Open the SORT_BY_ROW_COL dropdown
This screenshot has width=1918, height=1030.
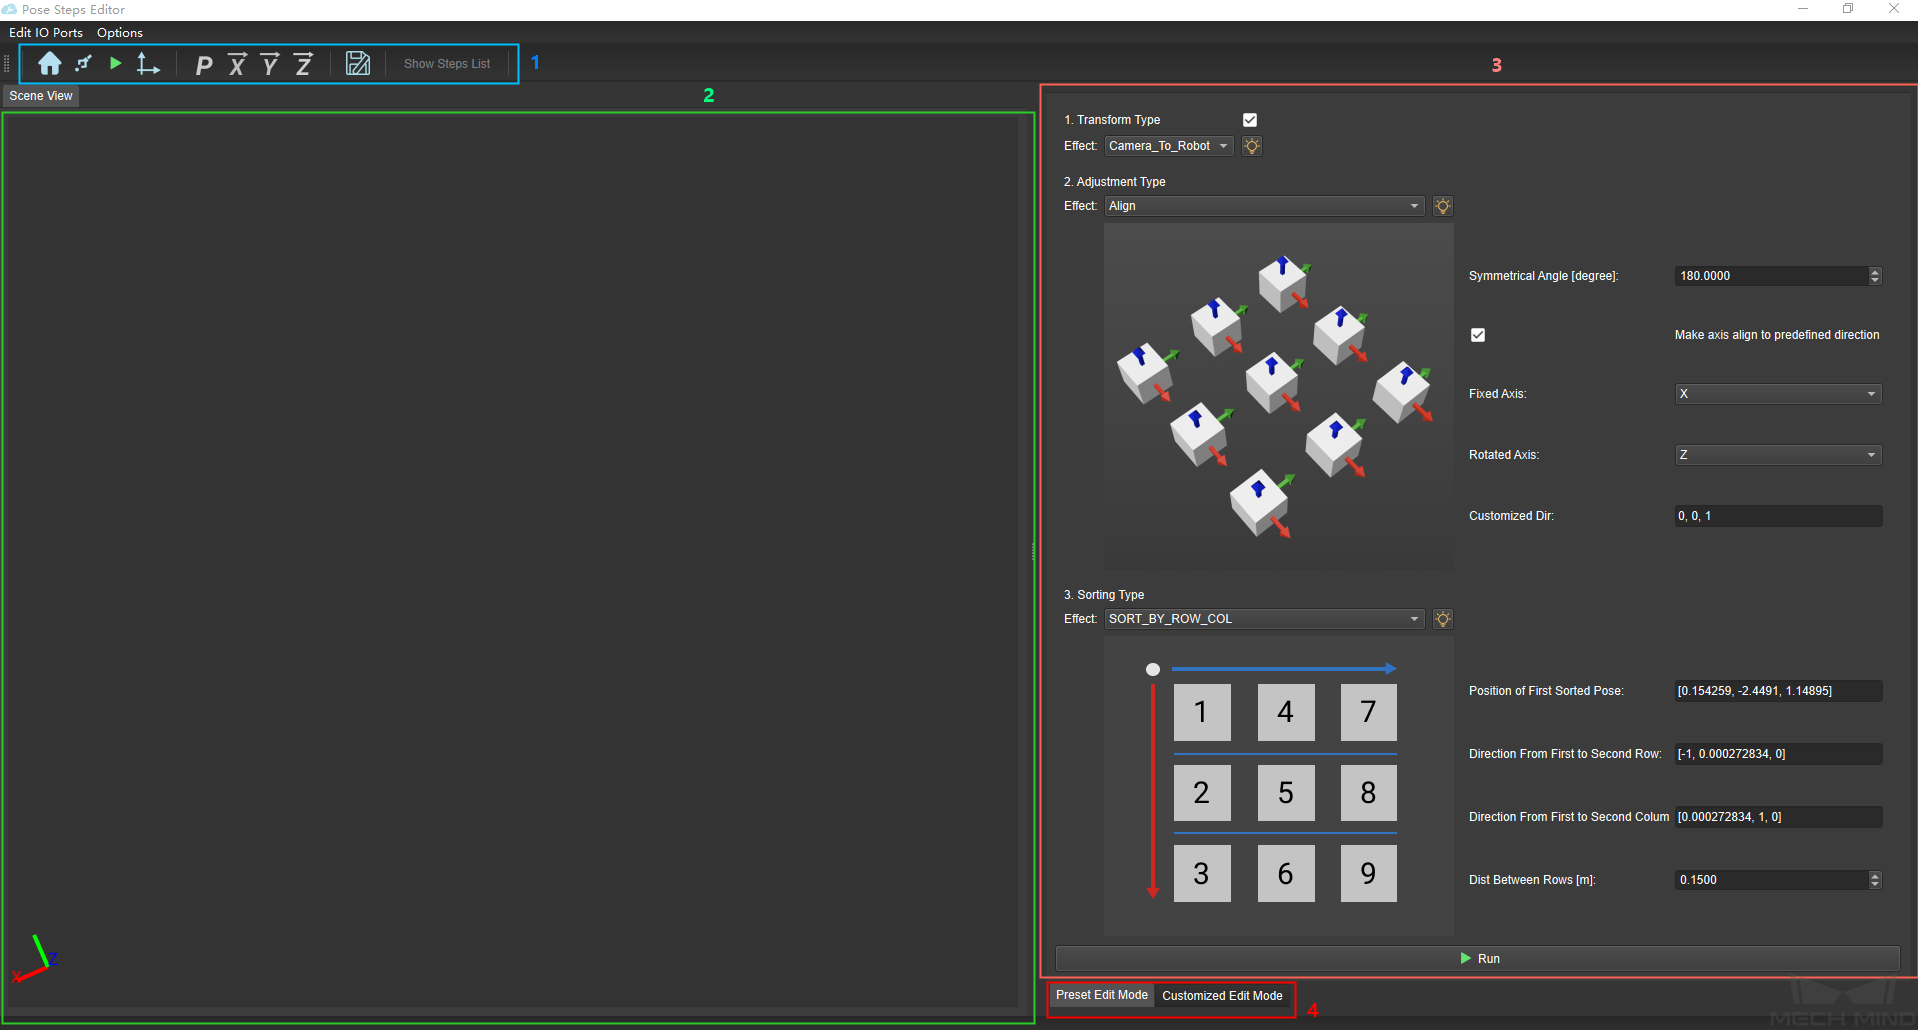pyautogui.click(x=1264, y=619)
